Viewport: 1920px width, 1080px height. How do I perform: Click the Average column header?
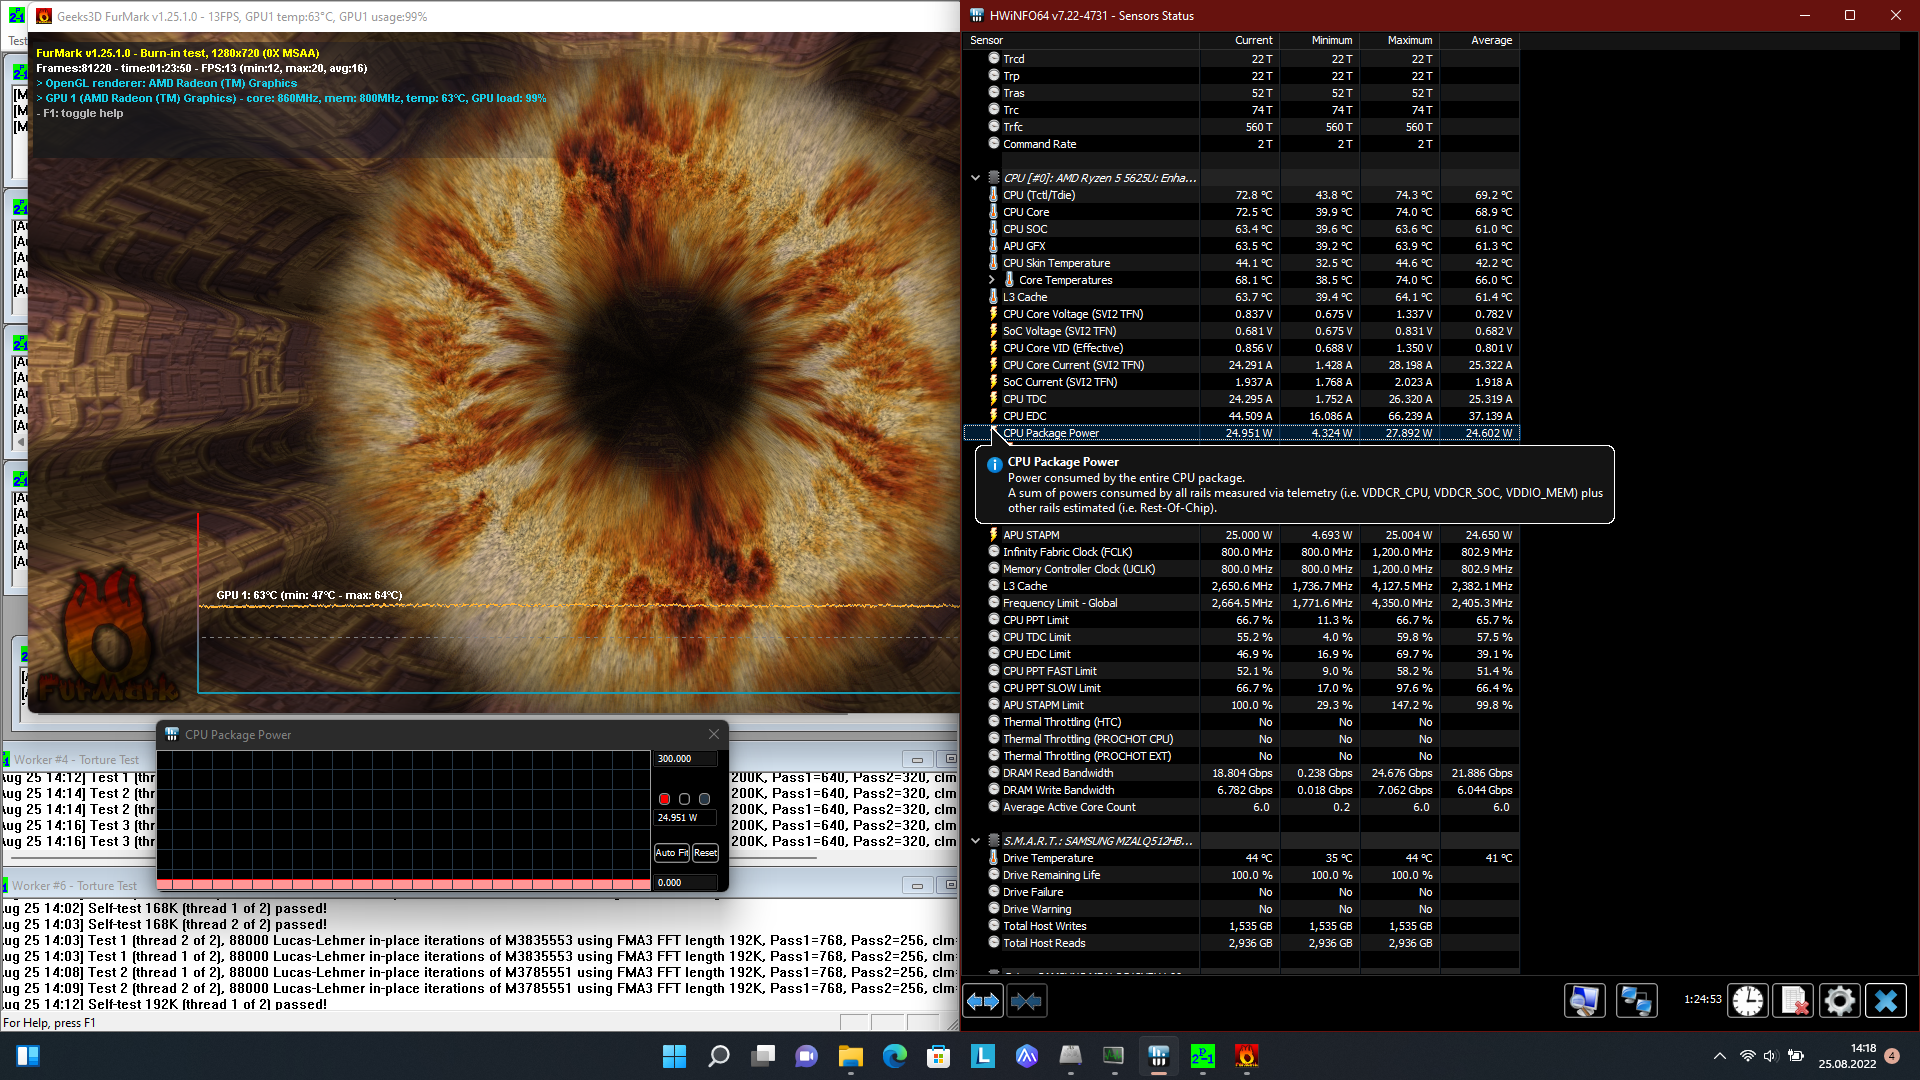coord(1491,40)
